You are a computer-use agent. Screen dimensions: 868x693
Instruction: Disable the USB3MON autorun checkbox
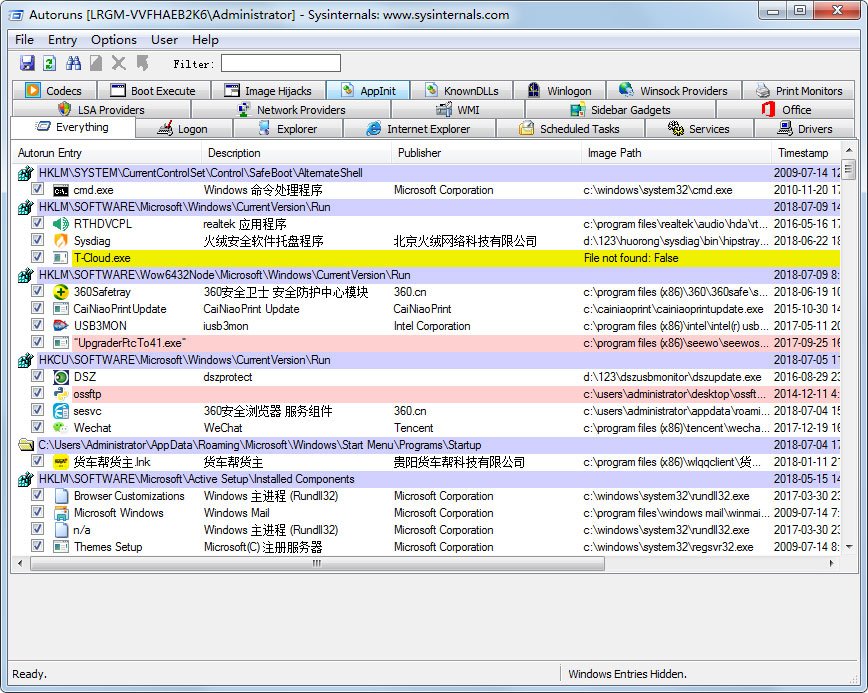(37, 326)
